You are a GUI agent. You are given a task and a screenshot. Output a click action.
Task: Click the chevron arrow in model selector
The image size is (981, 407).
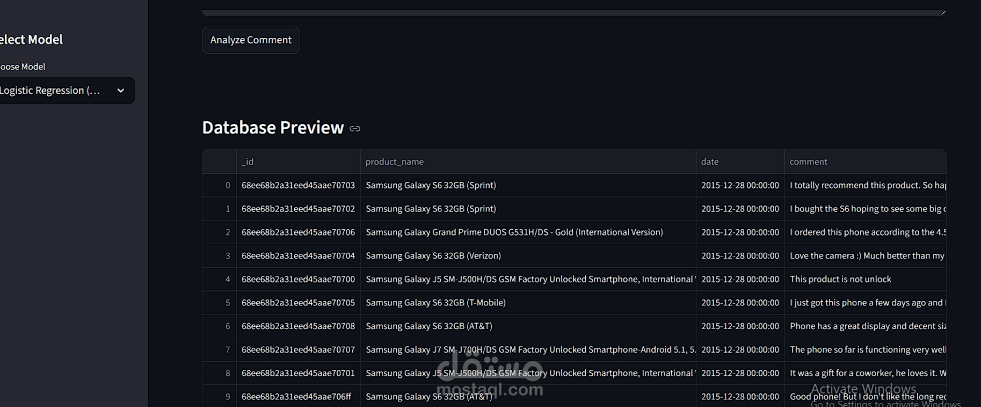[x=121, y=91]
